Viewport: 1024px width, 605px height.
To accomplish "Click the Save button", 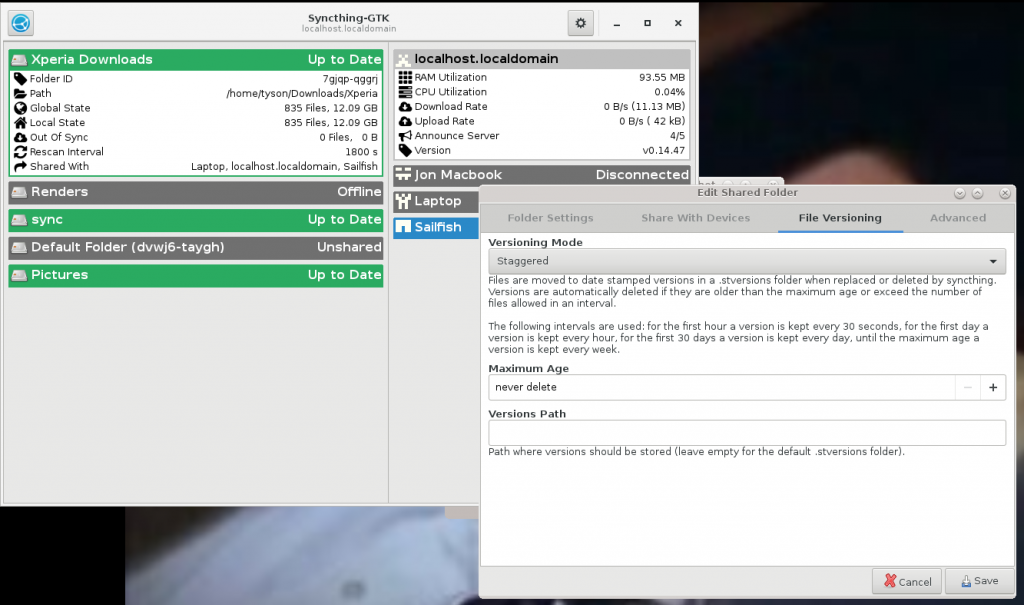I will tap(977, 581).
